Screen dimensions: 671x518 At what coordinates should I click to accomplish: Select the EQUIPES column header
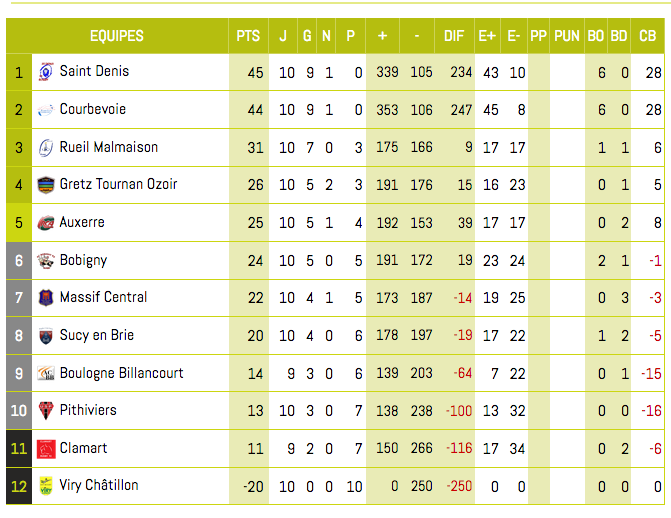(117, 36)
